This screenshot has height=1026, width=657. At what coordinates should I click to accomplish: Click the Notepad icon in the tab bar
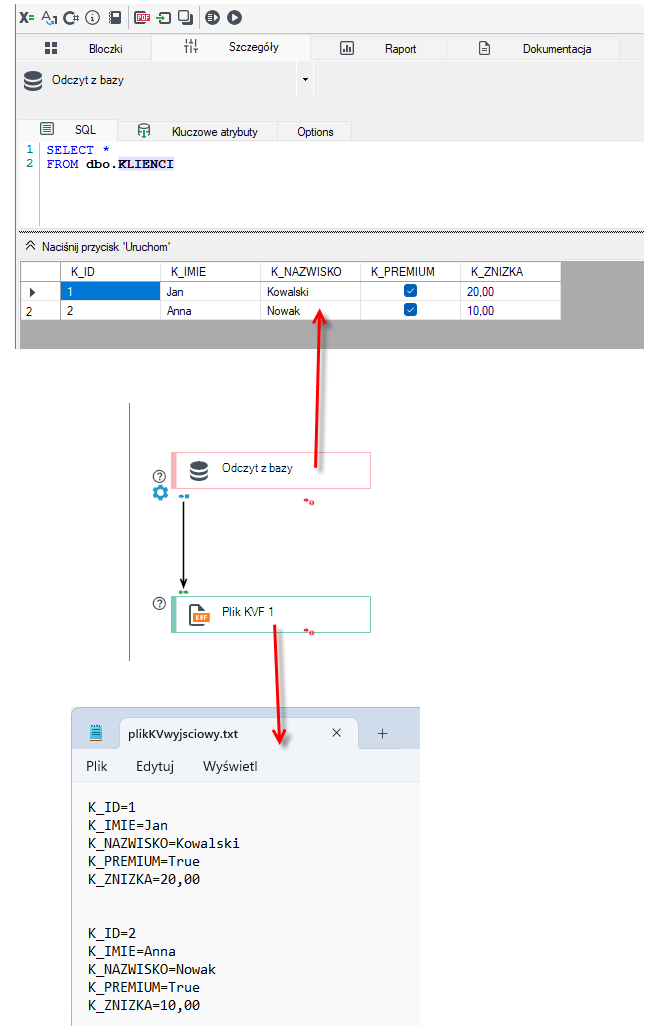[96, 733]
